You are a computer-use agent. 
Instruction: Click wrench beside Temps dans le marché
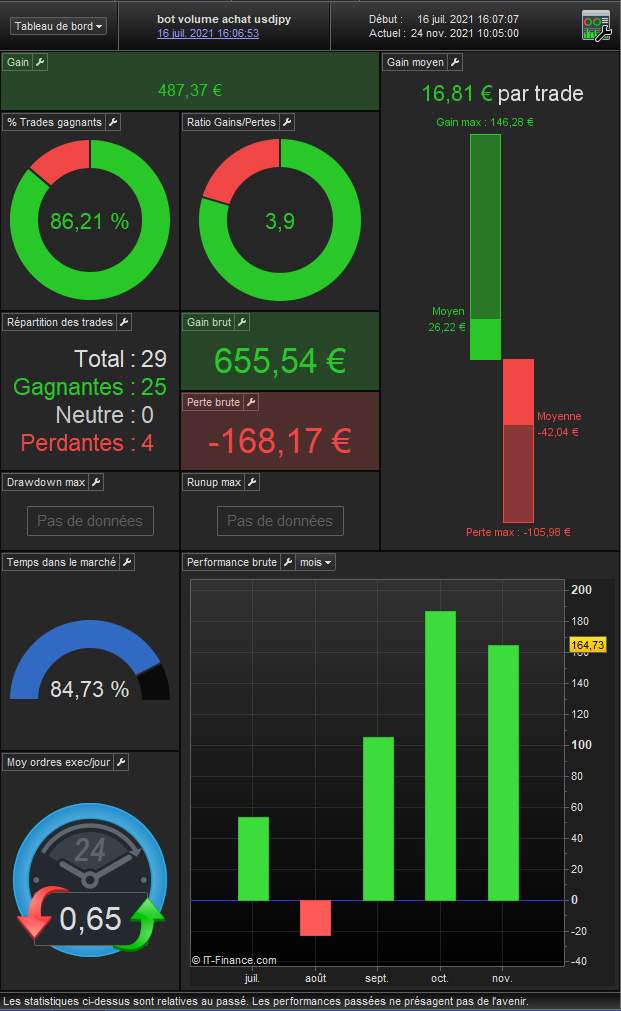[127, 562]
